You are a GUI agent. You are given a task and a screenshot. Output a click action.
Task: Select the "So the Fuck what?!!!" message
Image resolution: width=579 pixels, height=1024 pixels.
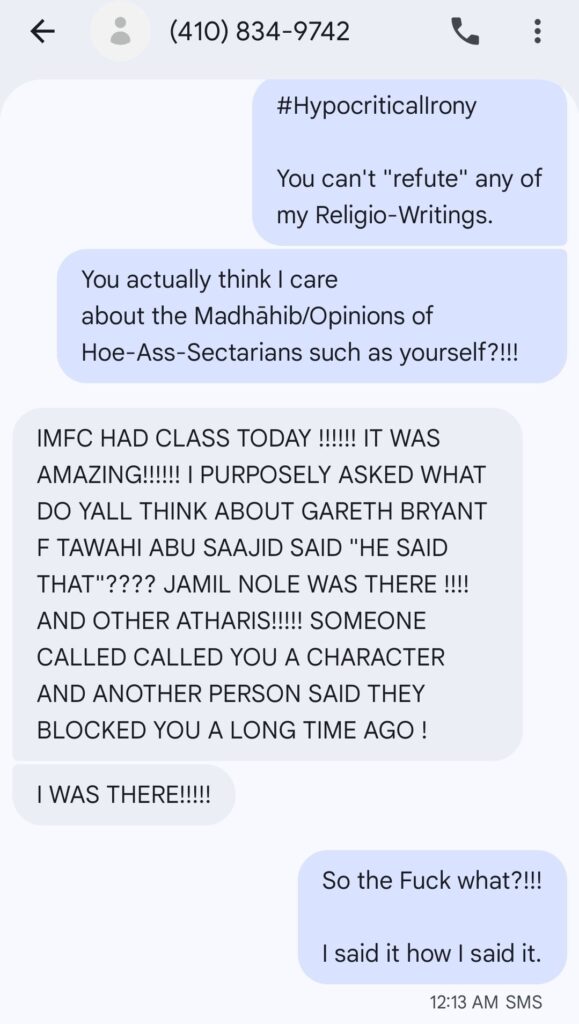pos(432,916)
